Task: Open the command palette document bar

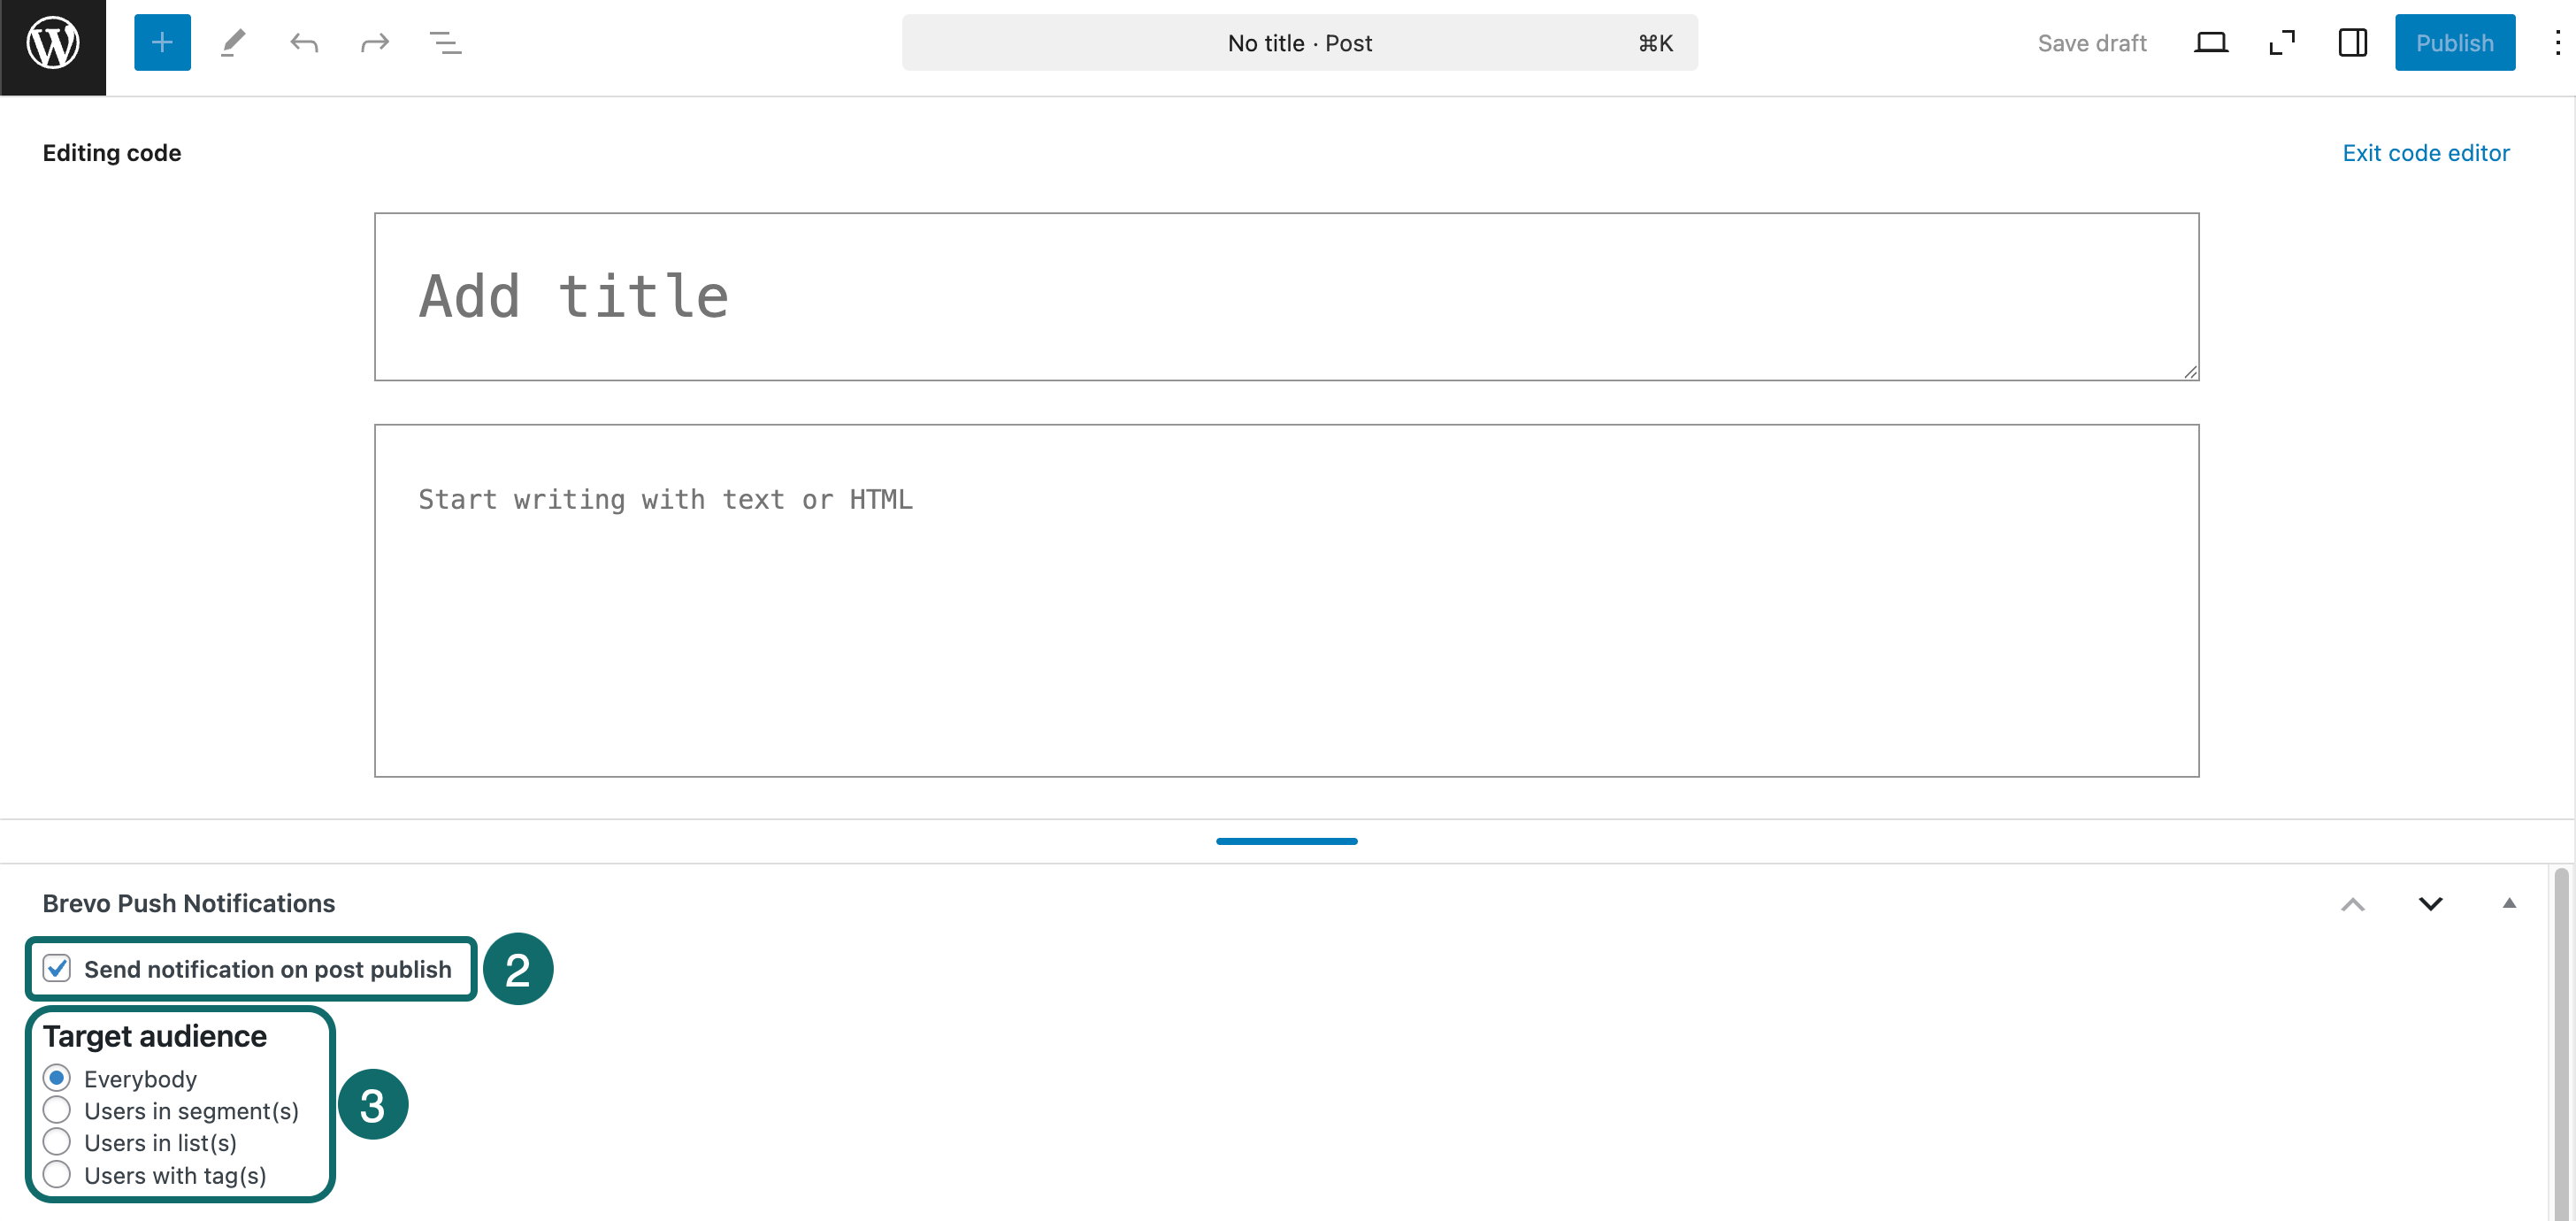Action: (1299, 43)
